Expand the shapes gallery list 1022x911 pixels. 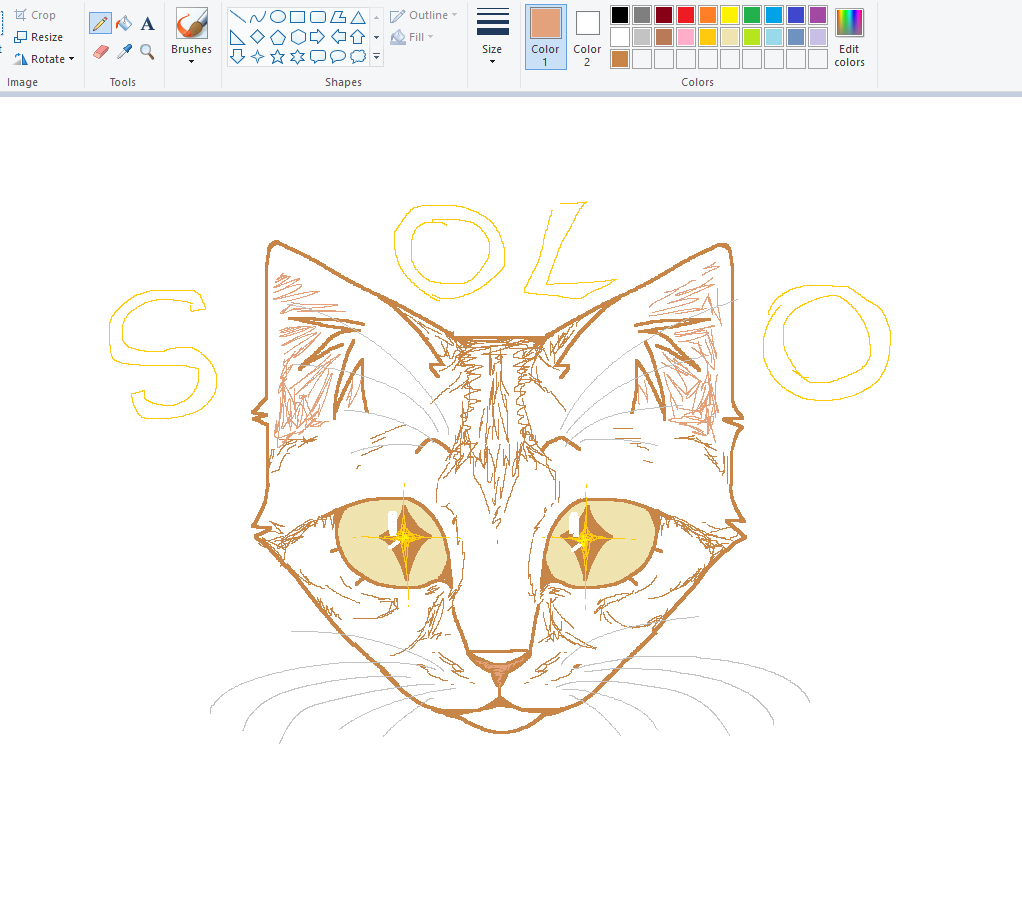377,57
